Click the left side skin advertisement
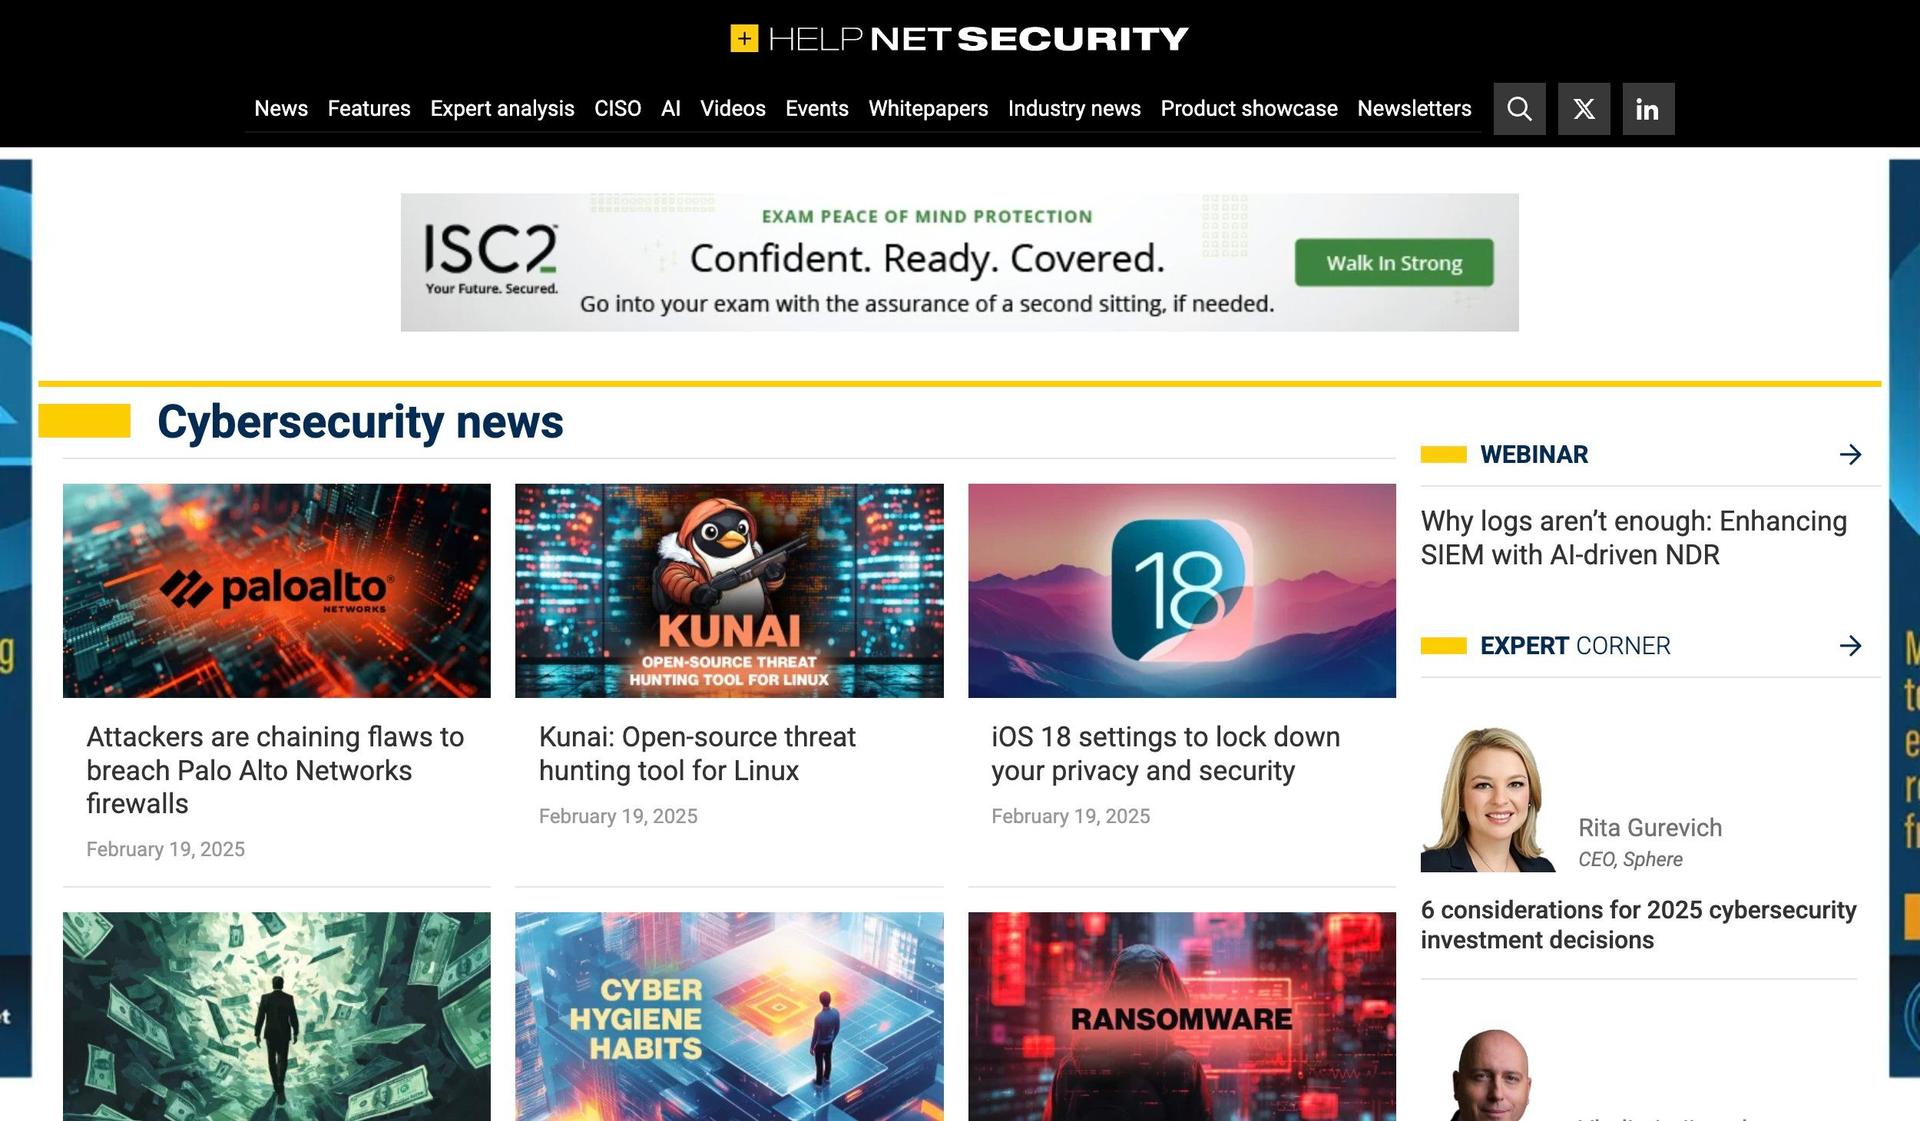 tap(15, 618)
